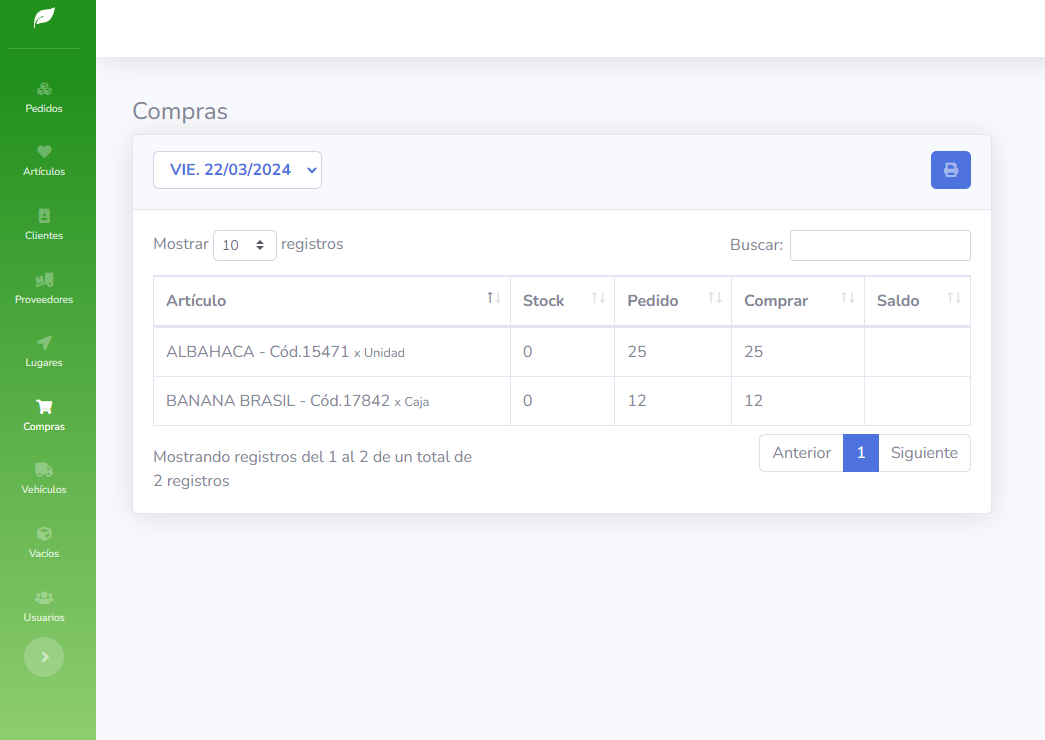Sort by the Saldo column header

tap(916, 301)
